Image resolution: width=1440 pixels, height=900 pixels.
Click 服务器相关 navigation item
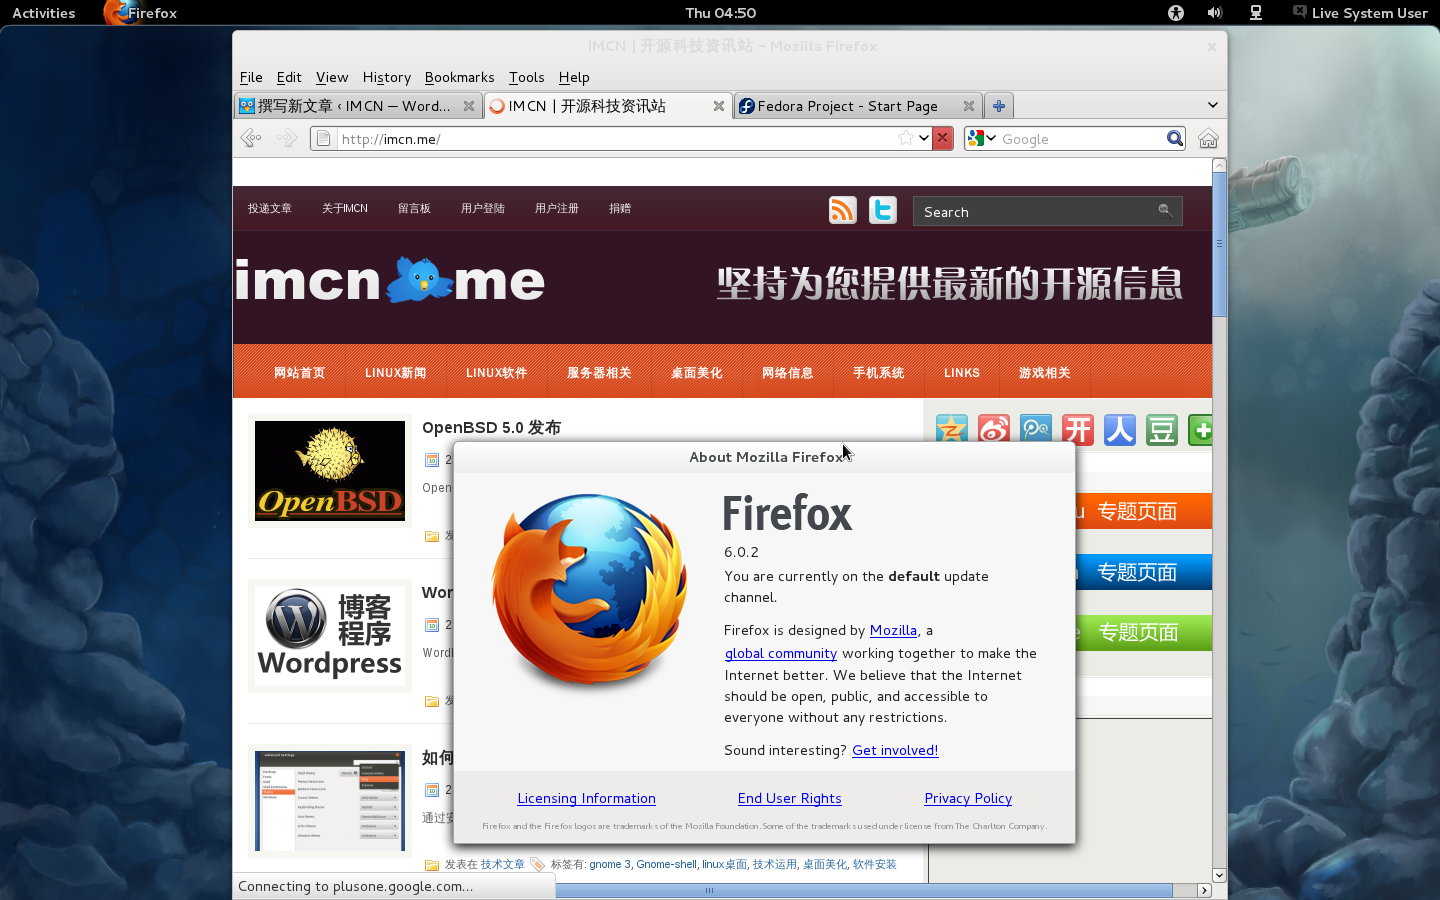pos(599,372)
